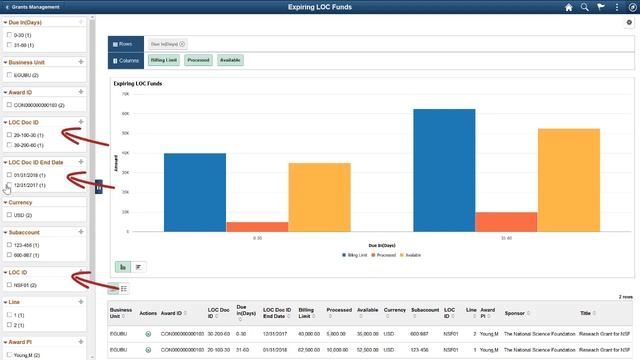Click the yellow Available bar for 31-60
The width and height of the screenshot is (640, 360).
[569, 180]
